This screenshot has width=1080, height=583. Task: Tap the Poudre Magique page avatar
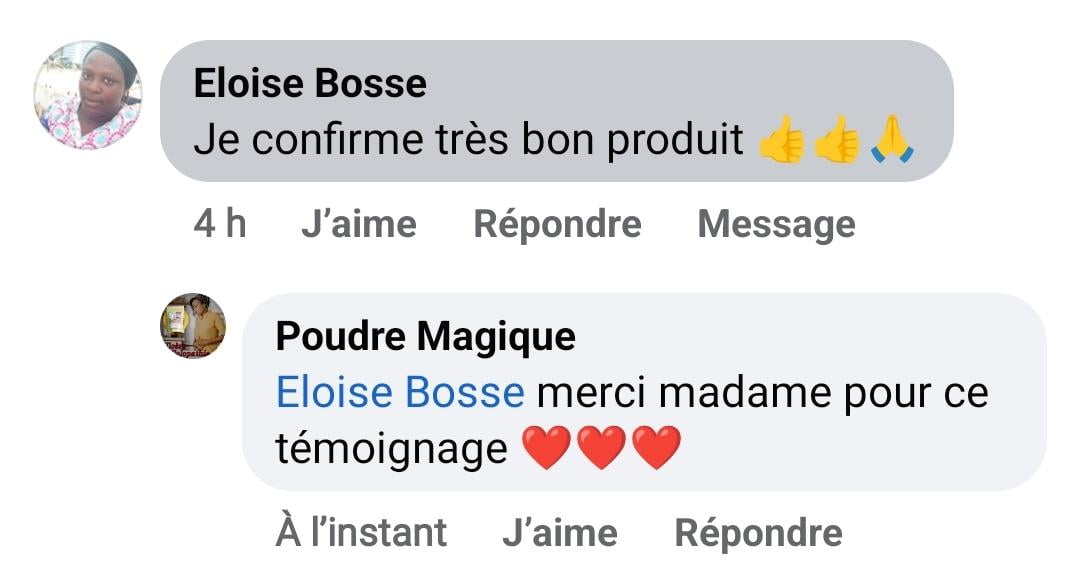pyautogui.click(x=193, y=326)
